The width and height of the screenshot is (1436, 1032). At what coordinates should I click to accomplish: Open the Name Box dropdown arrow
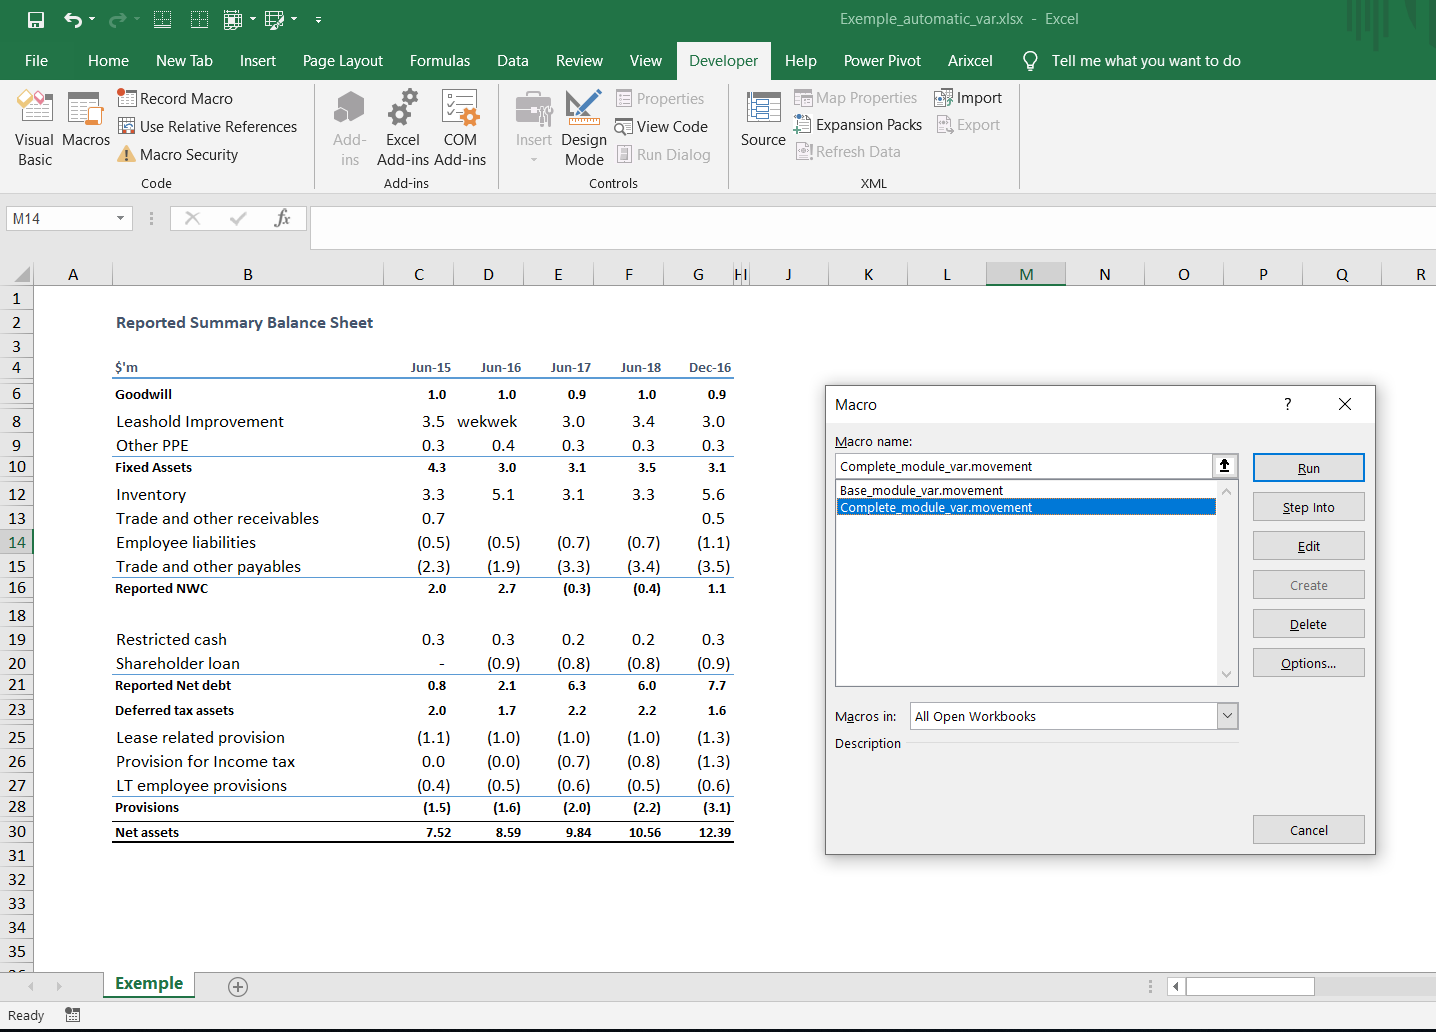pyautogui.click(x=120, y=218)
